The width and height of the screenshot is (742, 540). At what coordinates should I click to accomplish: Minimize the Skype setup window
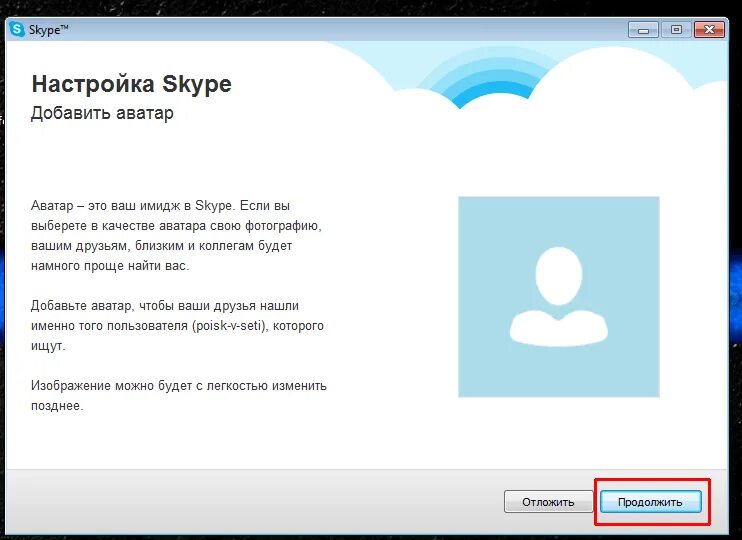pyautogui.click(x=643, y=30)
